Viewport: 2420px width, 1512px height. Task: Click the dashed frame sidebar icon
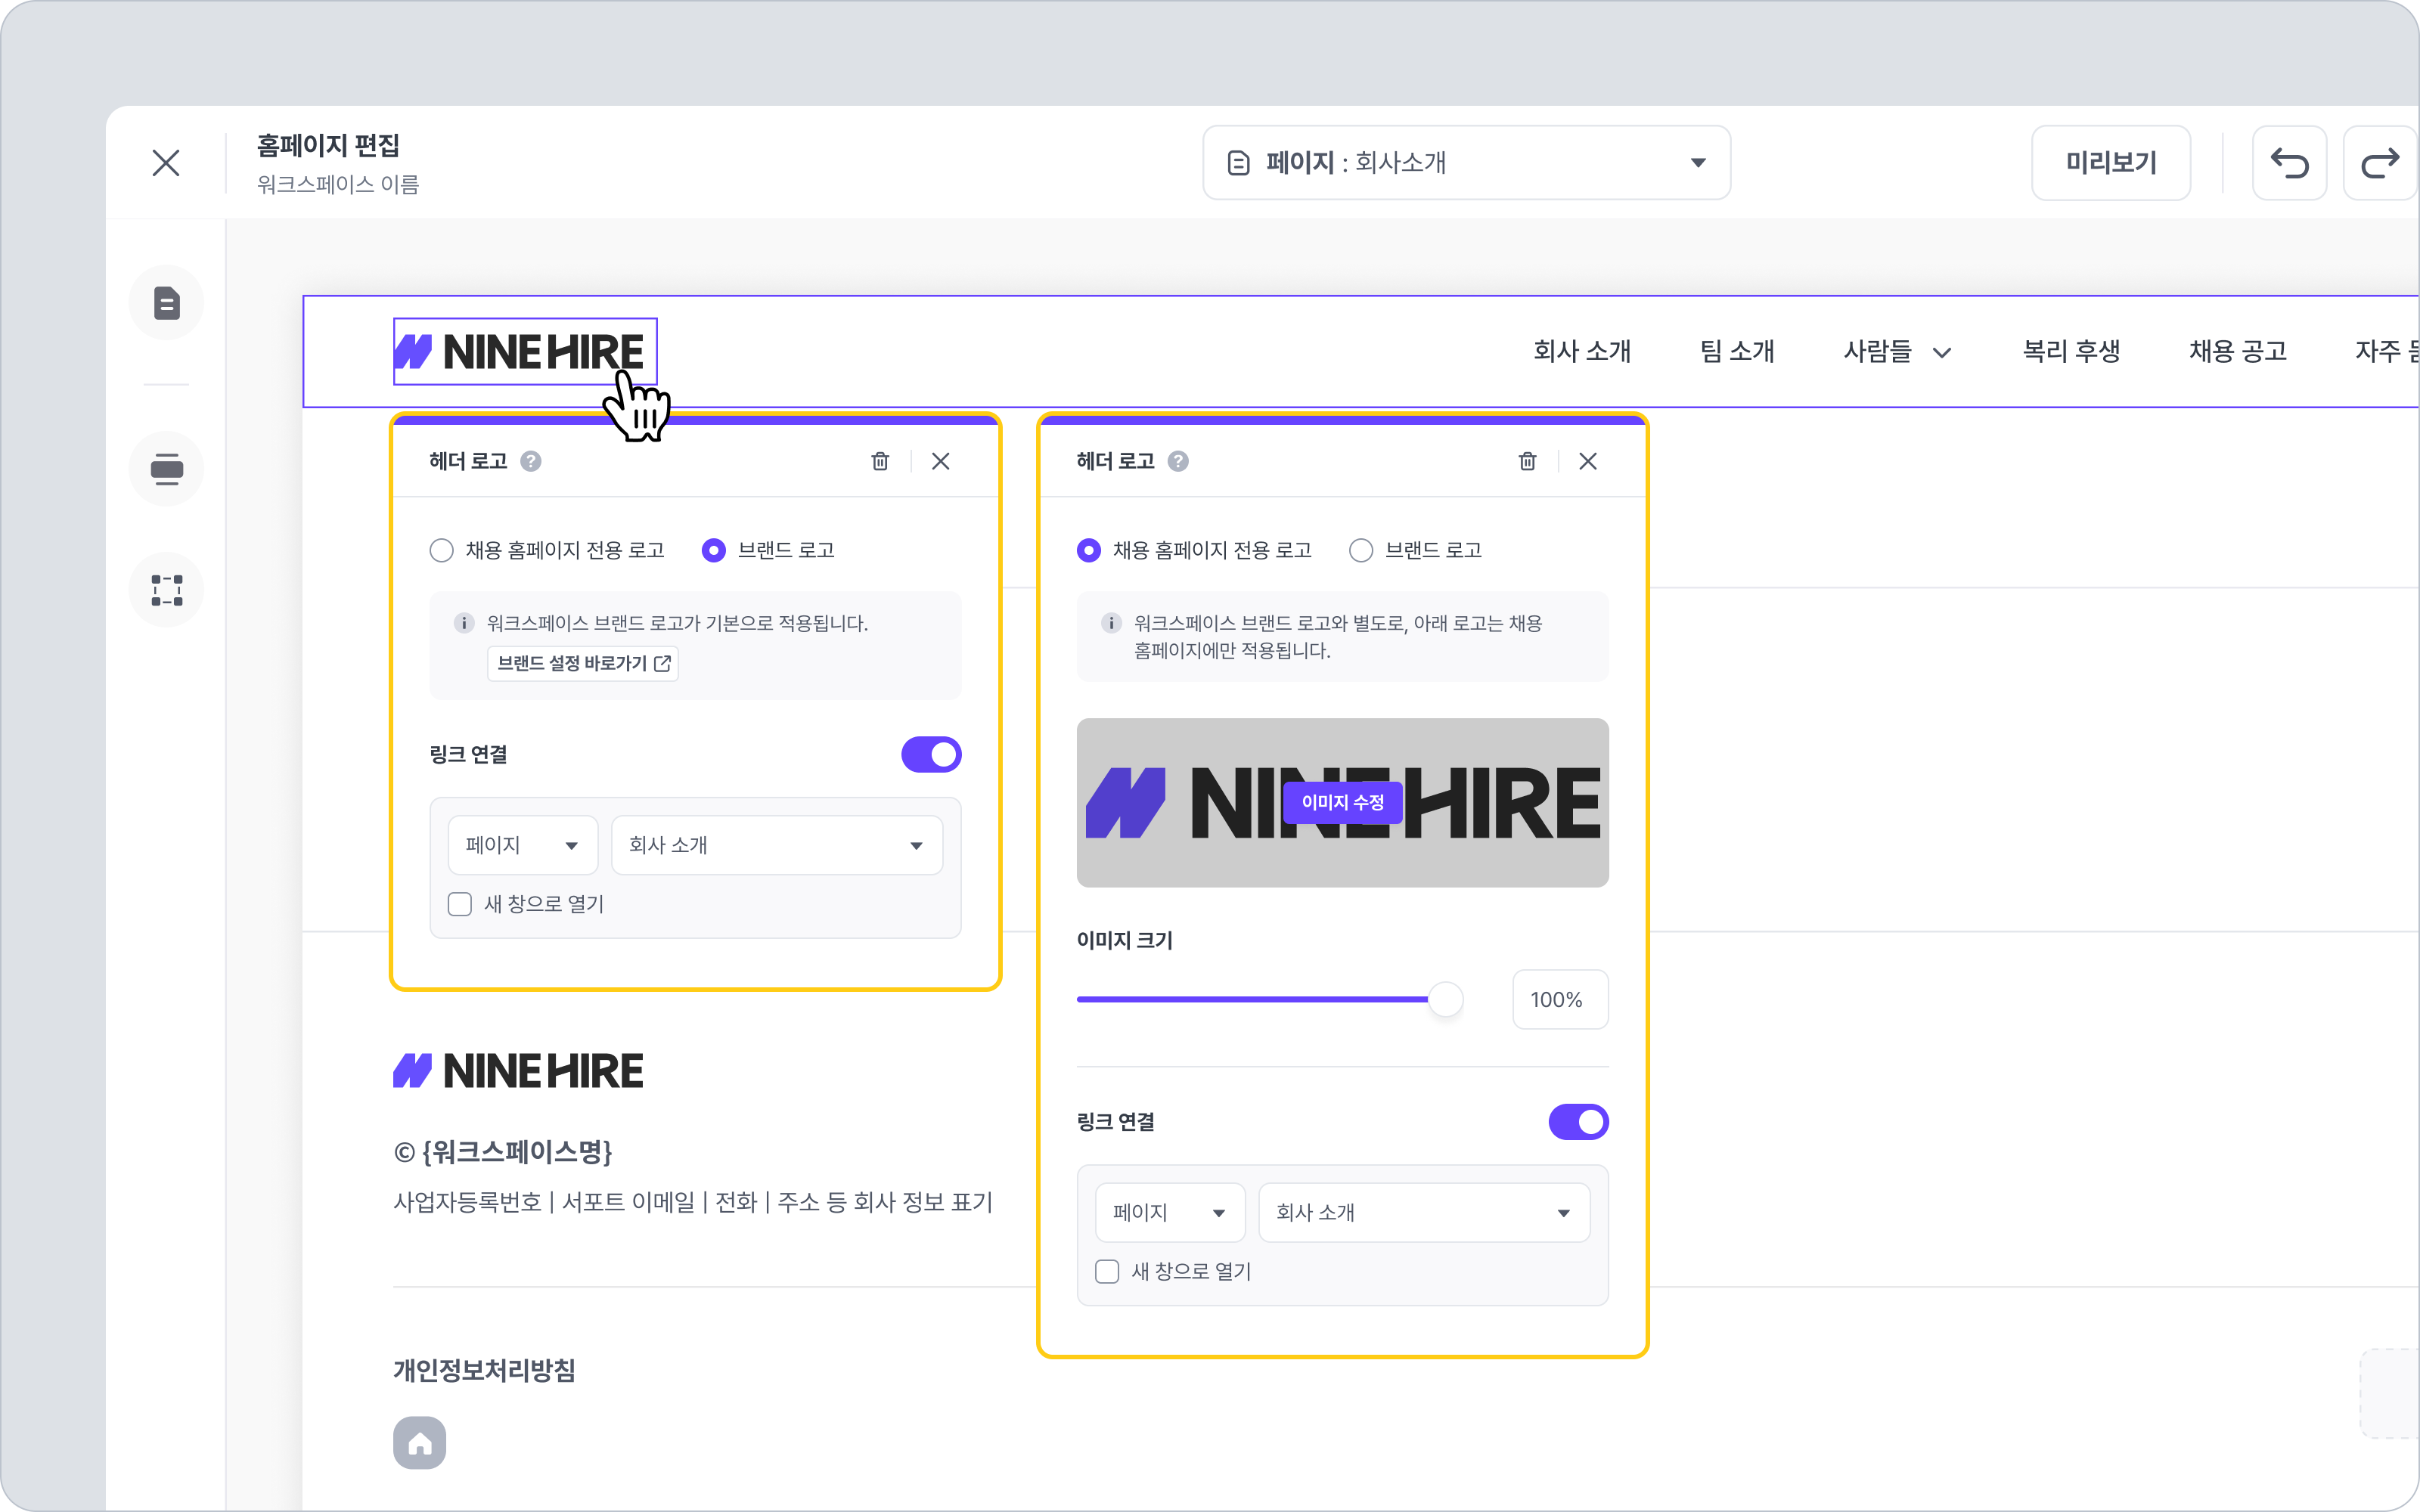167,590
